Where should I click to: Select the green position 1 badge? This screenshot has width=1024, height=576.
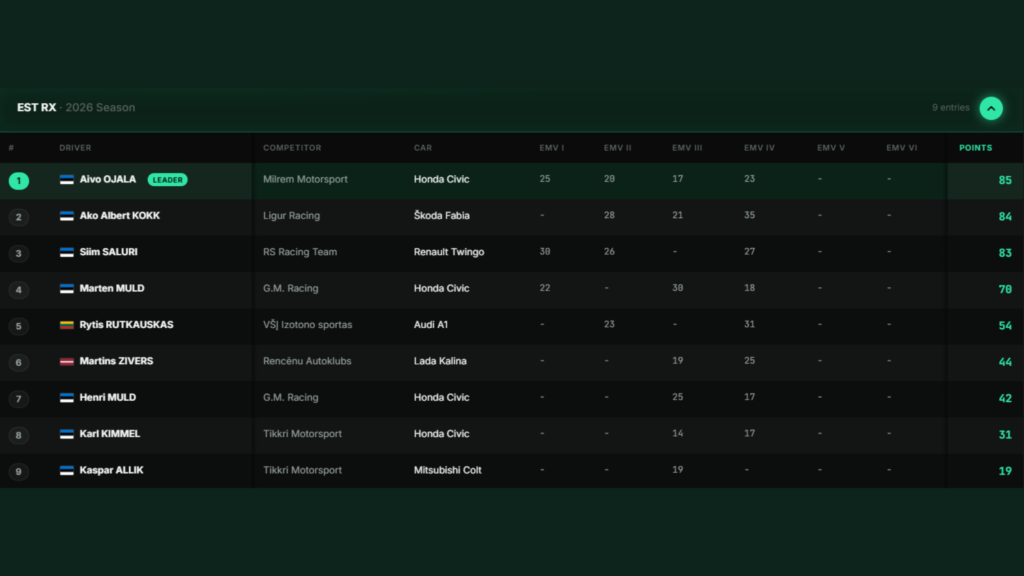[19, 181]
